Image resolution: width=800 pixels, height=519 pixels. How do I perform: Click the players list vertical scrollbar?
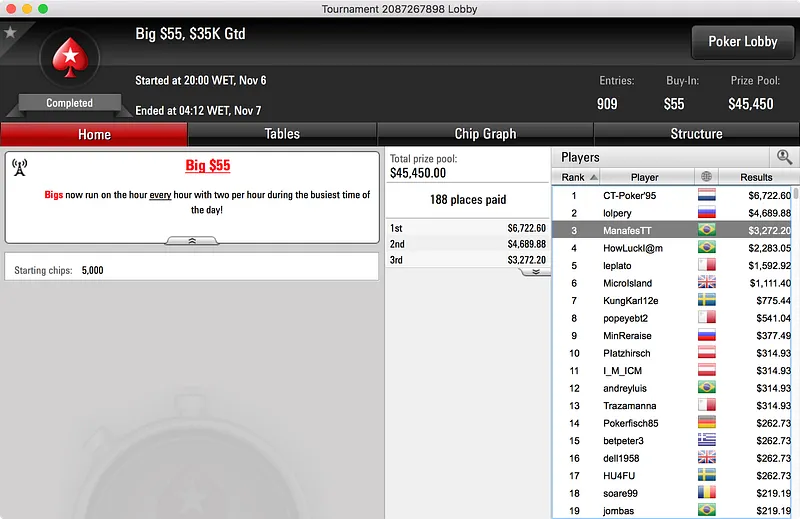(x=796, y=352)
